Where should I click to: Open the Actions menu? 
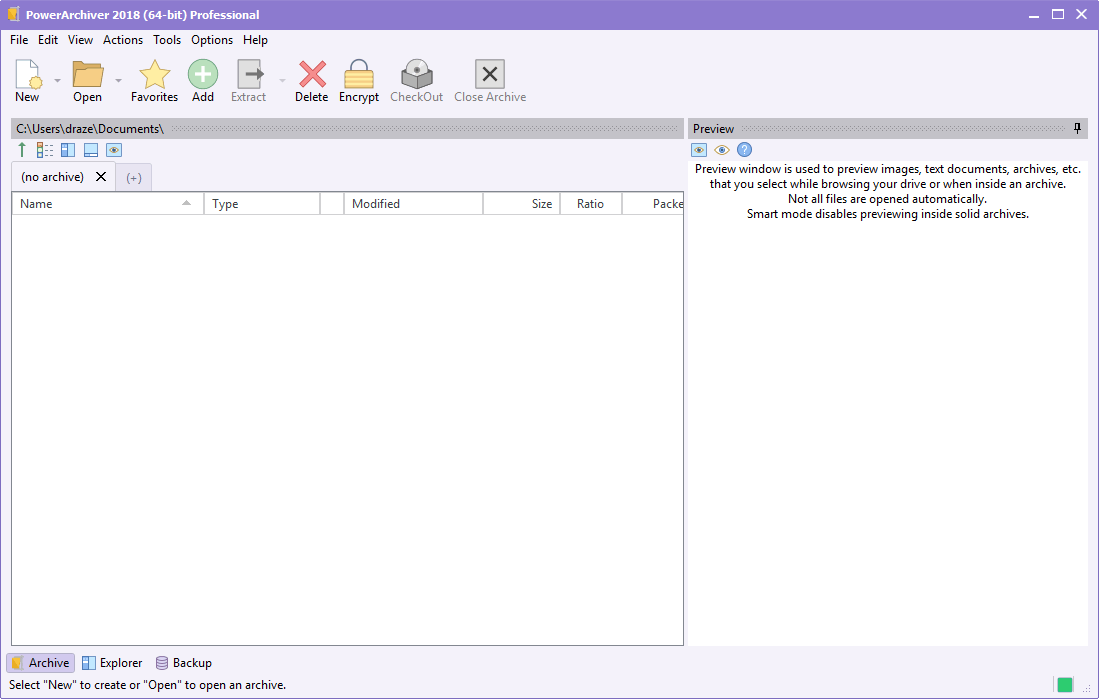click(x=123, y=40)
